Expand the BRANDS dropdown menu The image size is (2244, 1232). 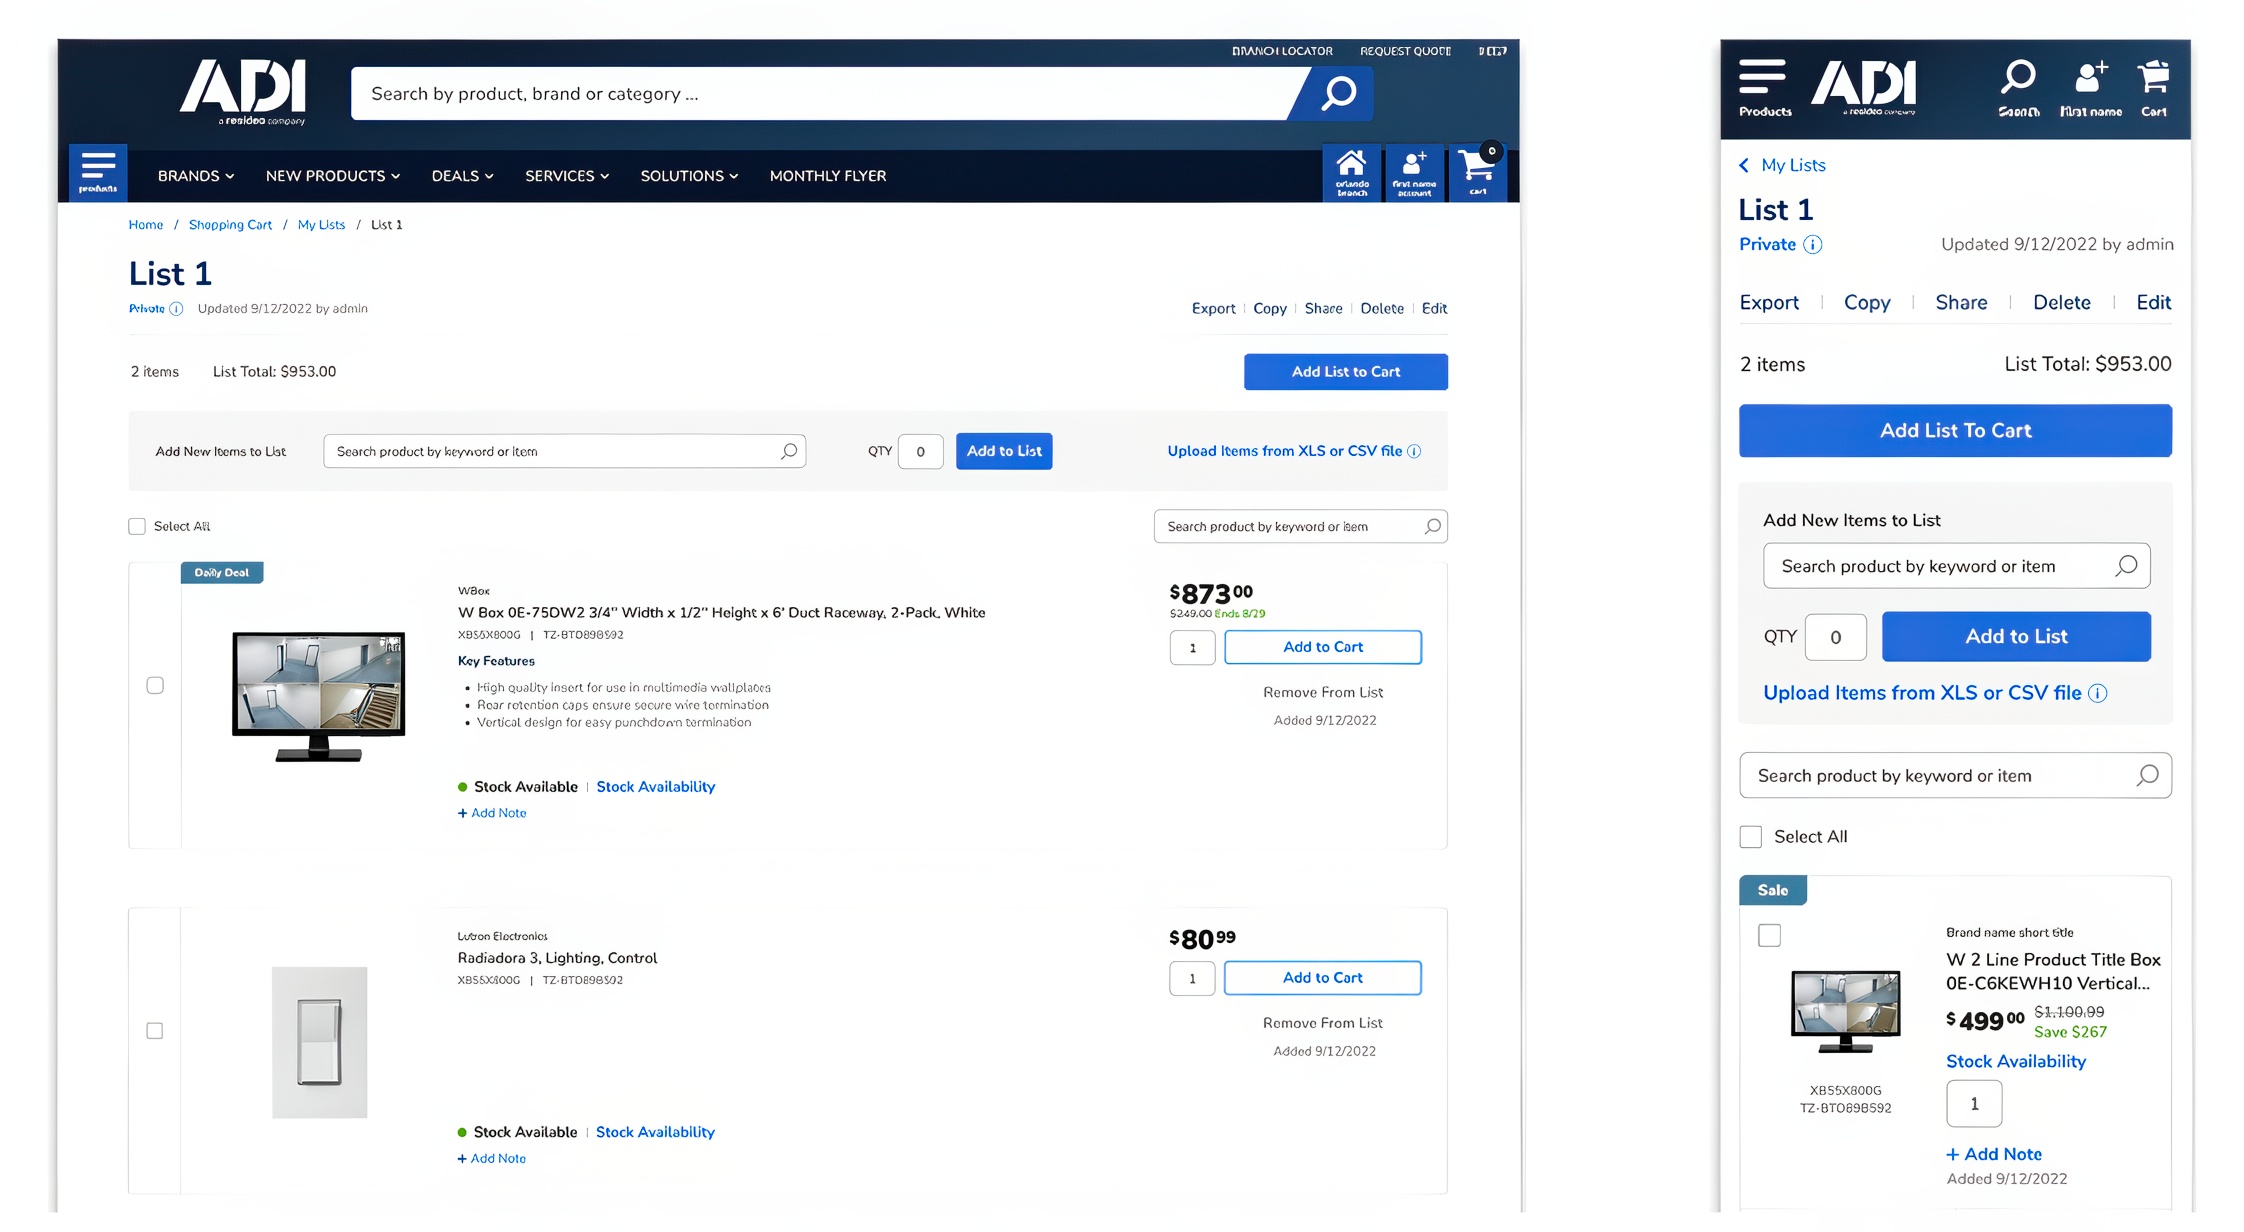(195, 176)
